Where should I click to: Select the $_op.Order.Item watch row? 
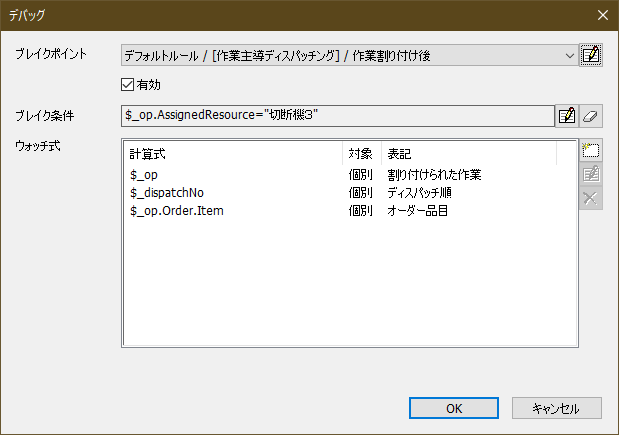(x=176, y=211)
